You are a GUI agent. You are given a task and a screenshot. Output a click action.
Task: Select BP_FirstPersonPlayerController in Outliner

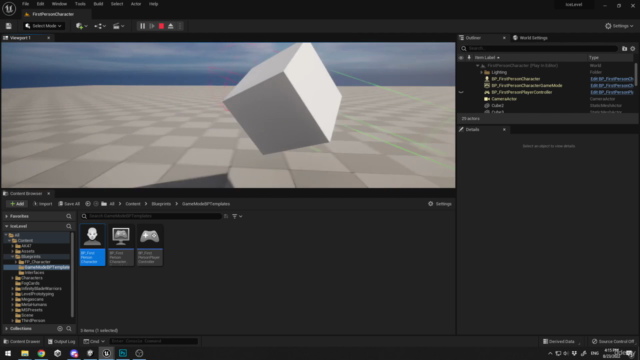tap(522, 92)
